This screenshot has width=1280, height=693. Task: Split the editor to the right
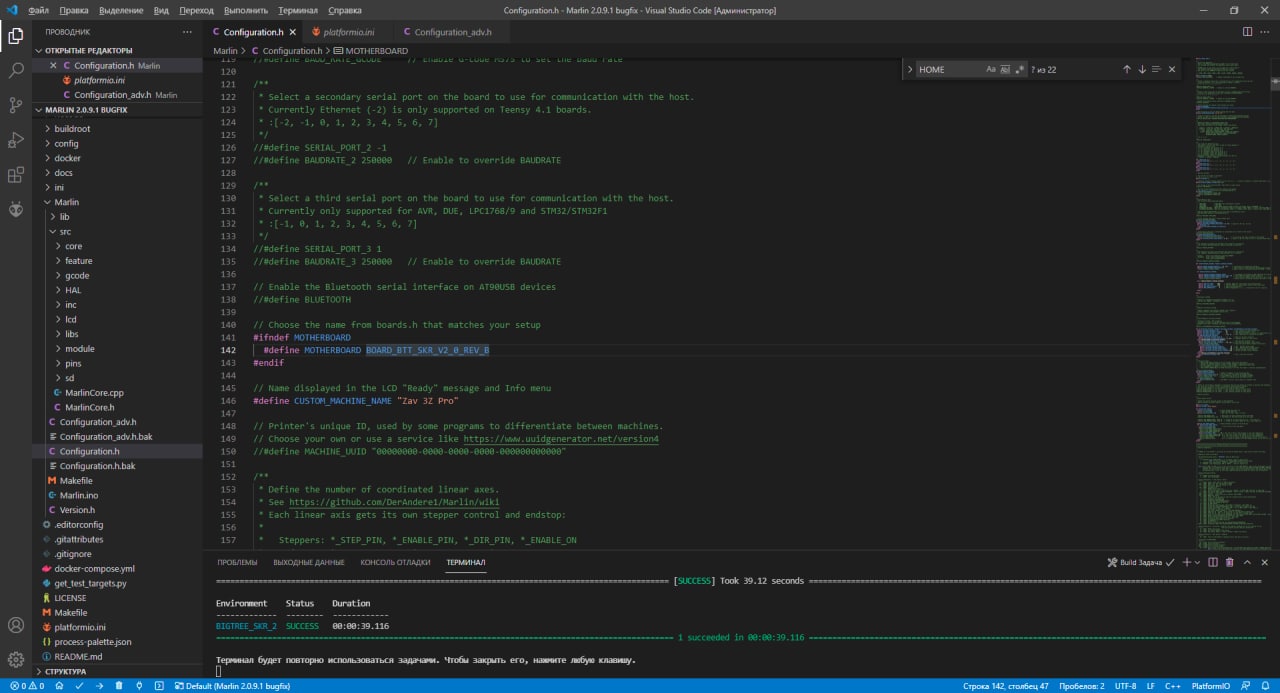point(1247,32)
